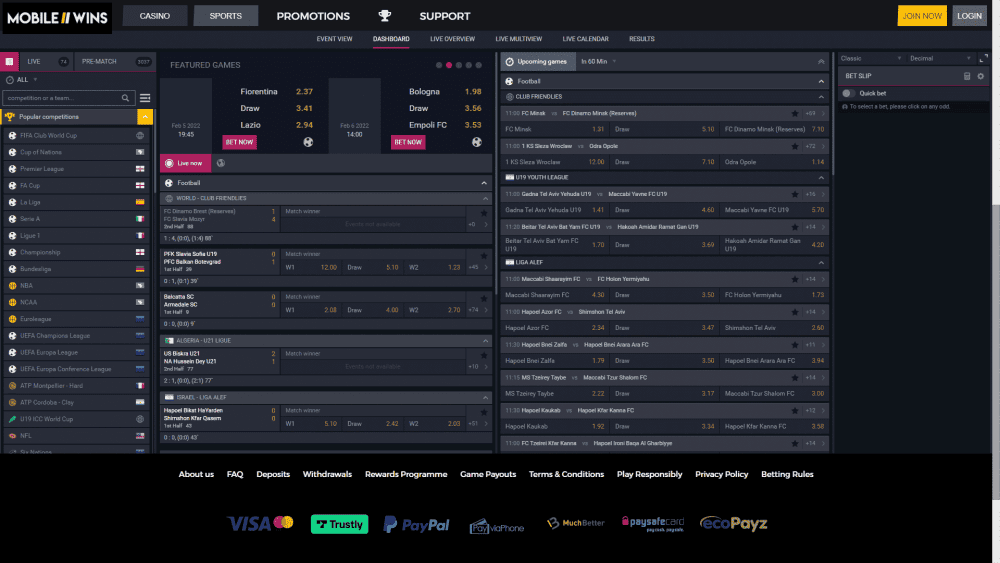The image size is (1000, 563).
Task: Switch to Live Calendar tab
Action: [585, 39]
